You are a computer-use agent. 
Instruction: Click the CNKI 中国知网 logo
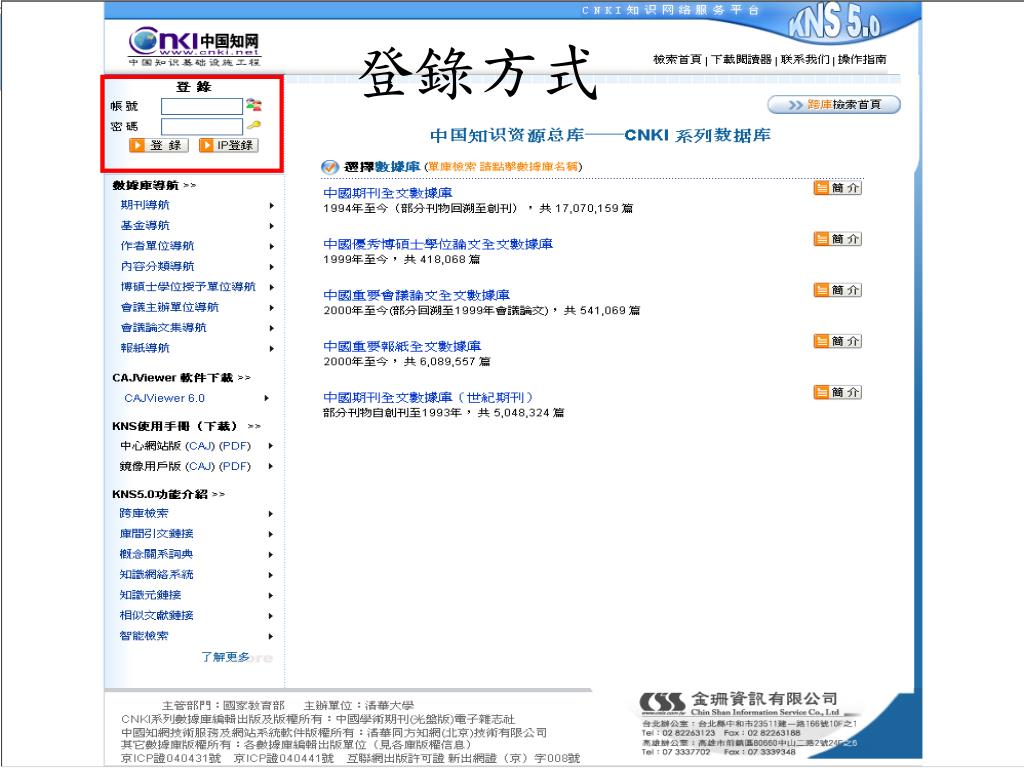(195, 46)
